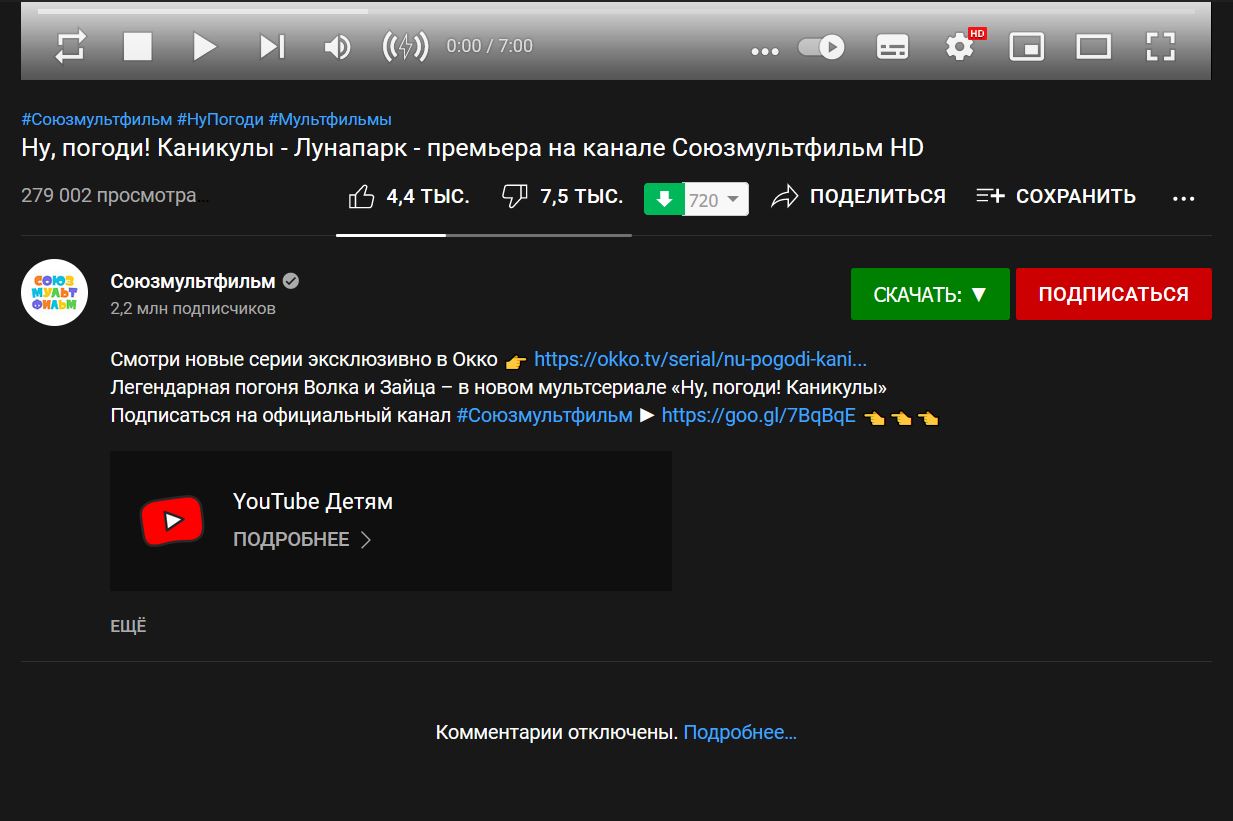Open the #НуПогоди hashtag
The width and height of the screenshot is (1233, 821).
coord(220,119)
